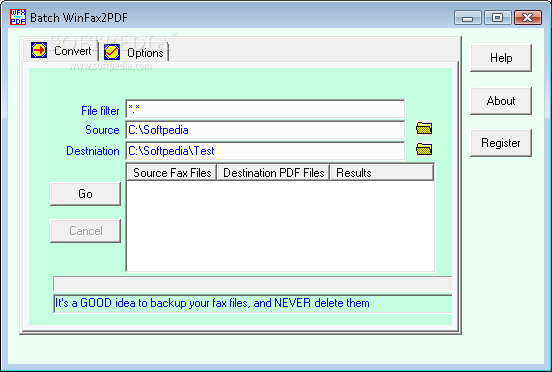Screen dimensions: 552x372
Task: Click into the File filter field
Action: pos(265,109)
